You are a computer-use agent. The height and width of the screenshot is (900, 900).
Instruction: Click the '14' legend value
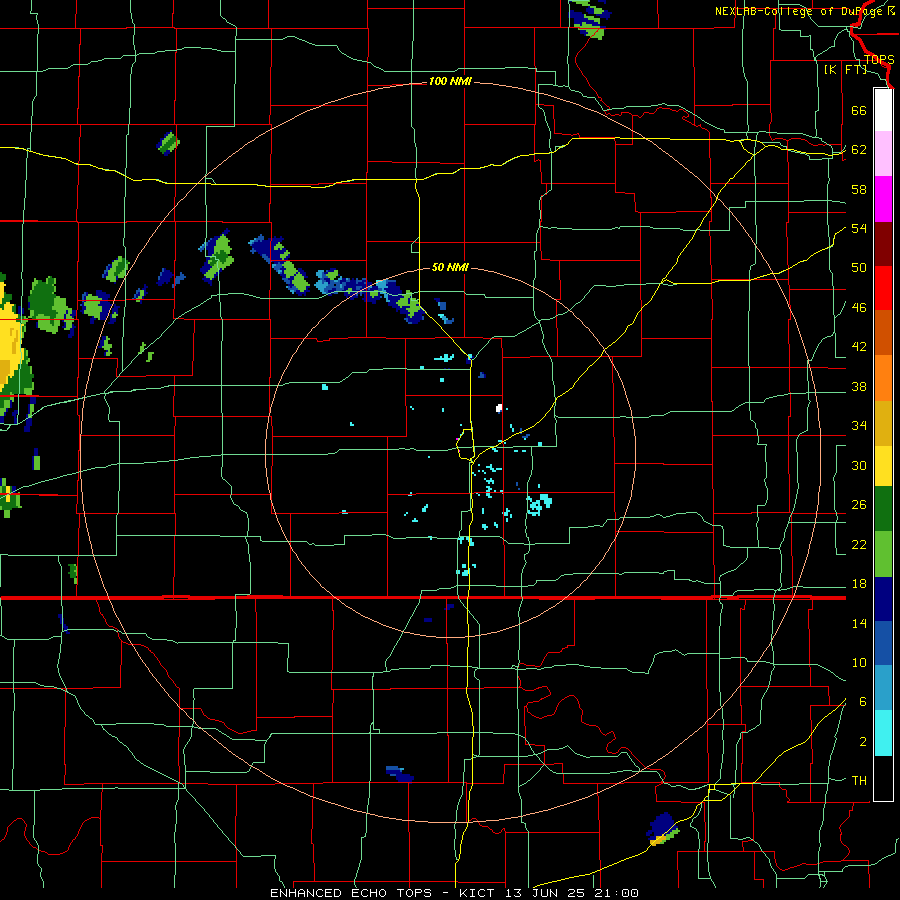click(x=859, y=624)
